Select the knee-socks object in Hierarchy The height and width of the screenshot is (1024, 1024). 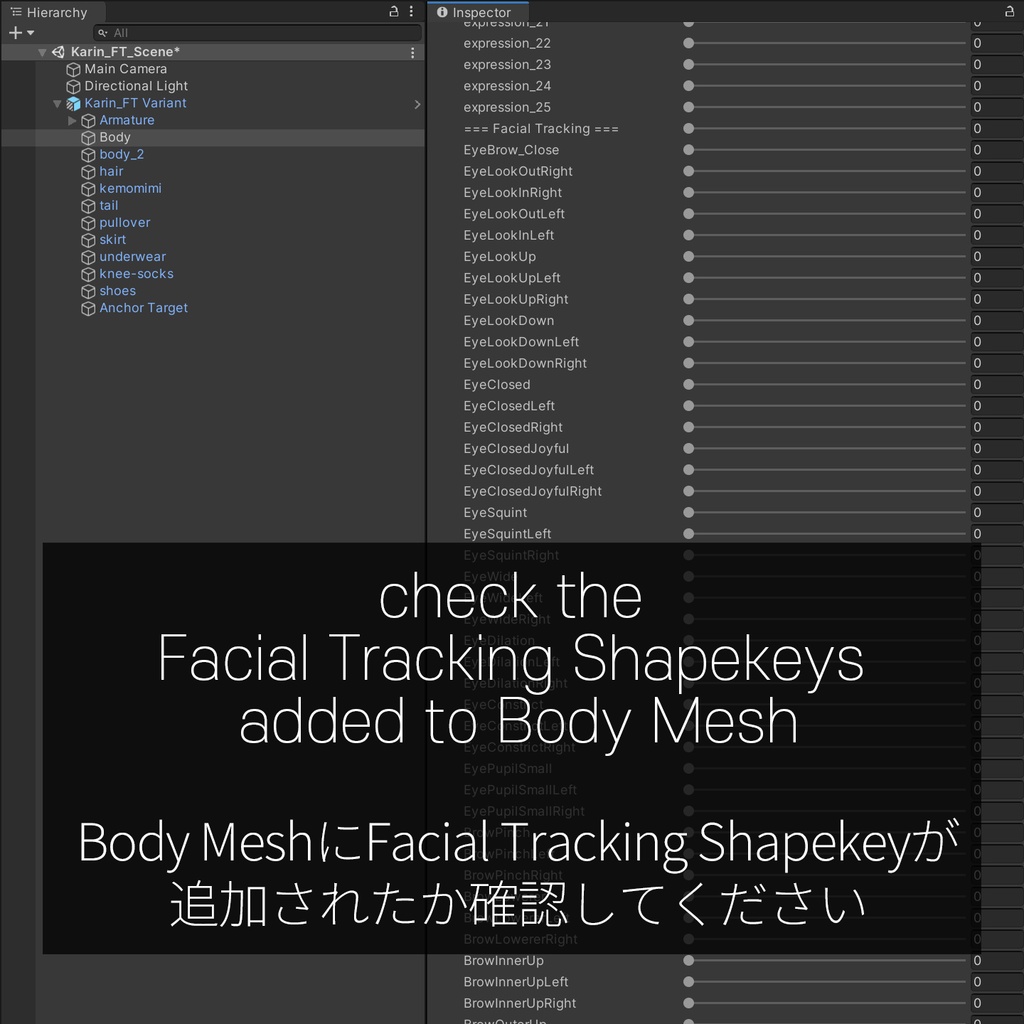(135, 273)
